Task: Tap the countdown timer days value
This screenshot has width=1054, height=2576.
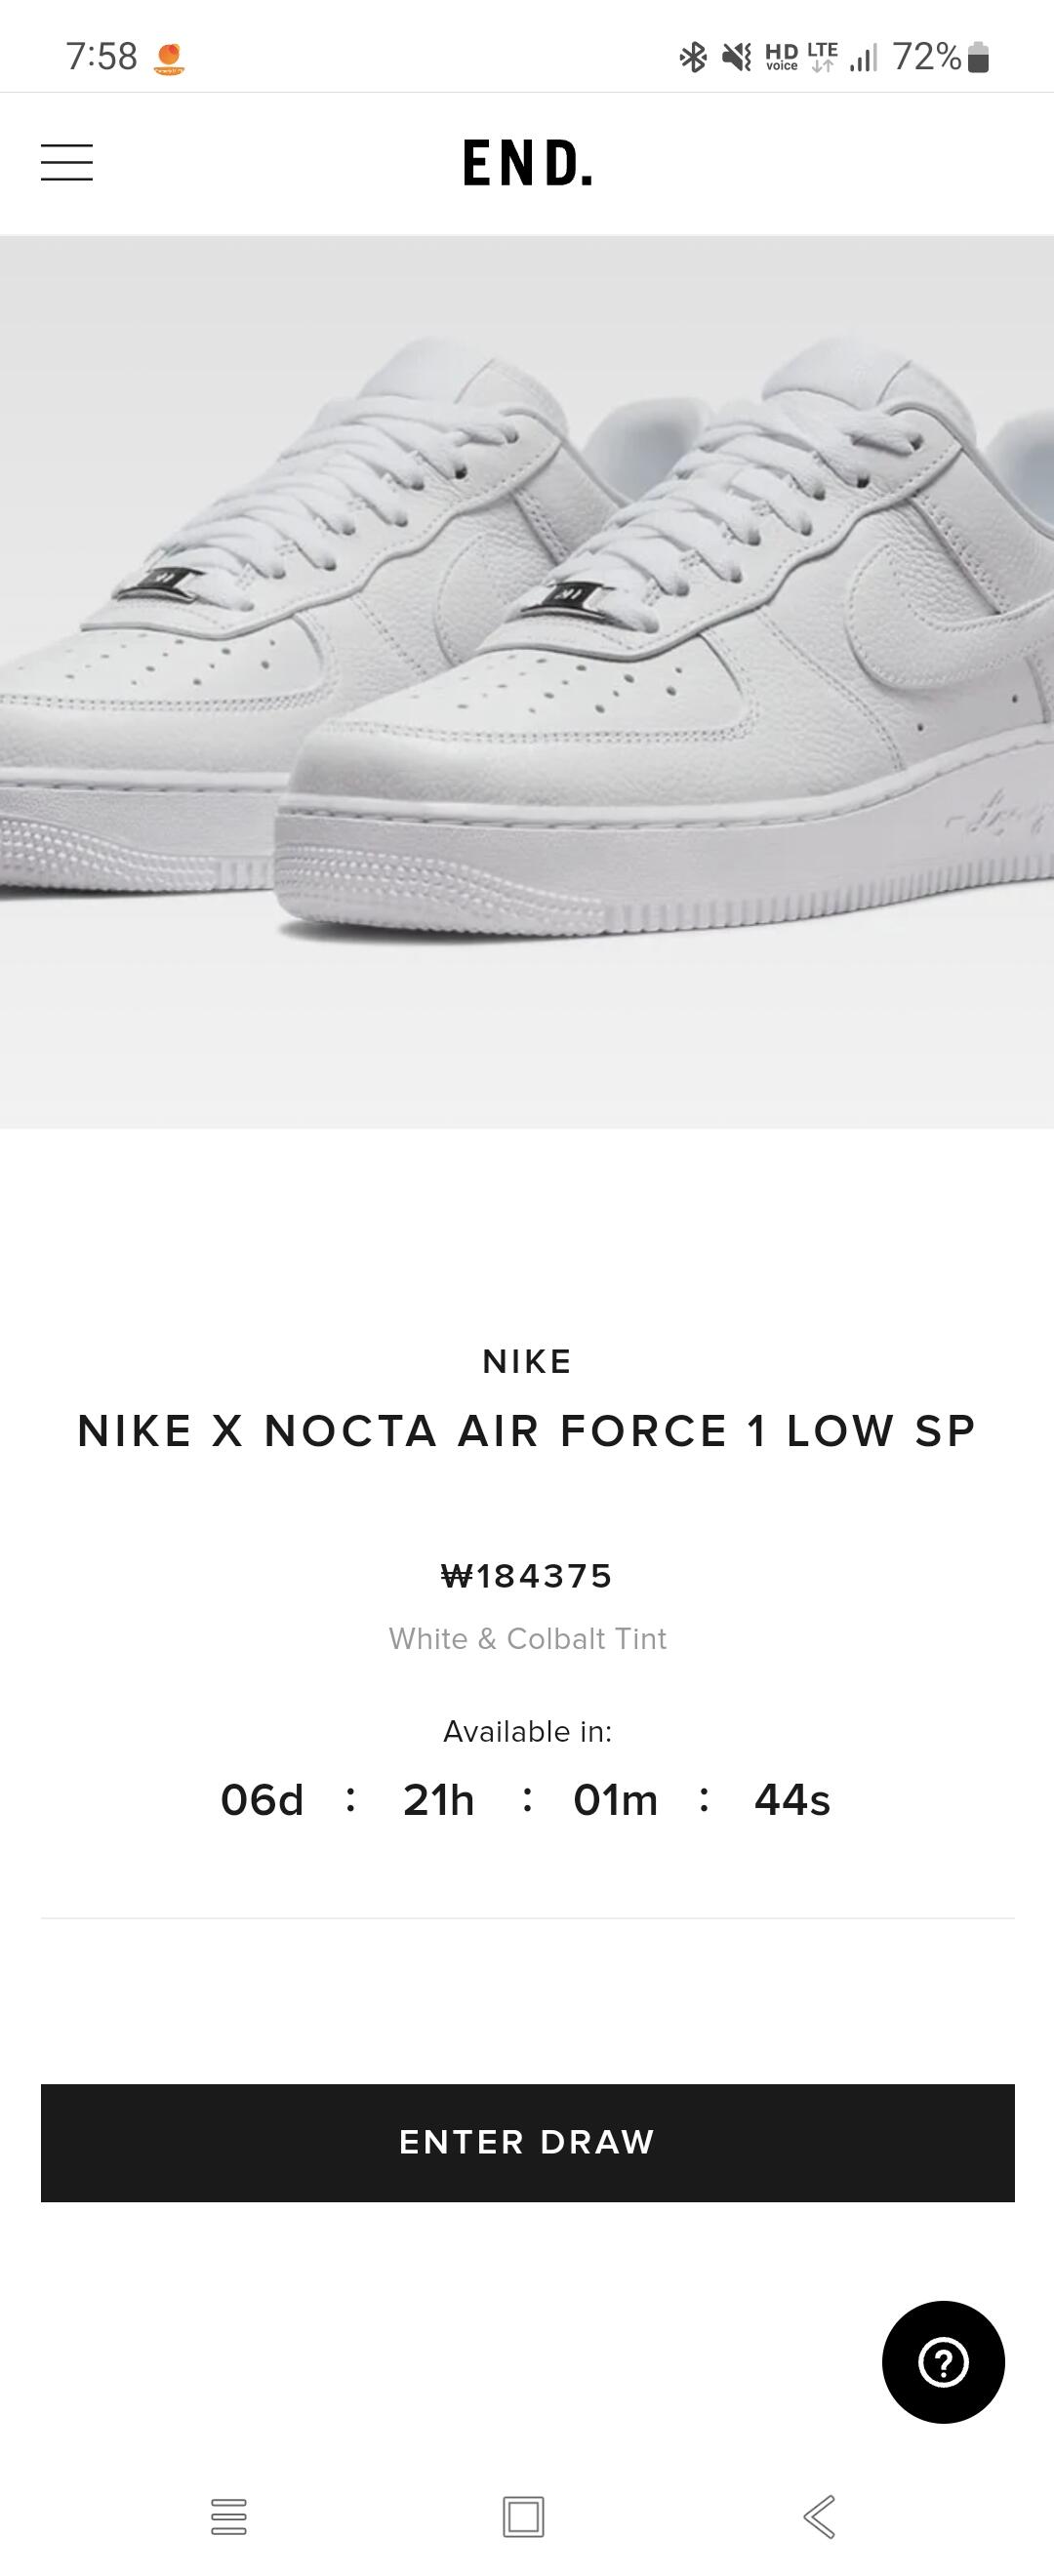Action: pyautogui.click(x=262, y=1800)
